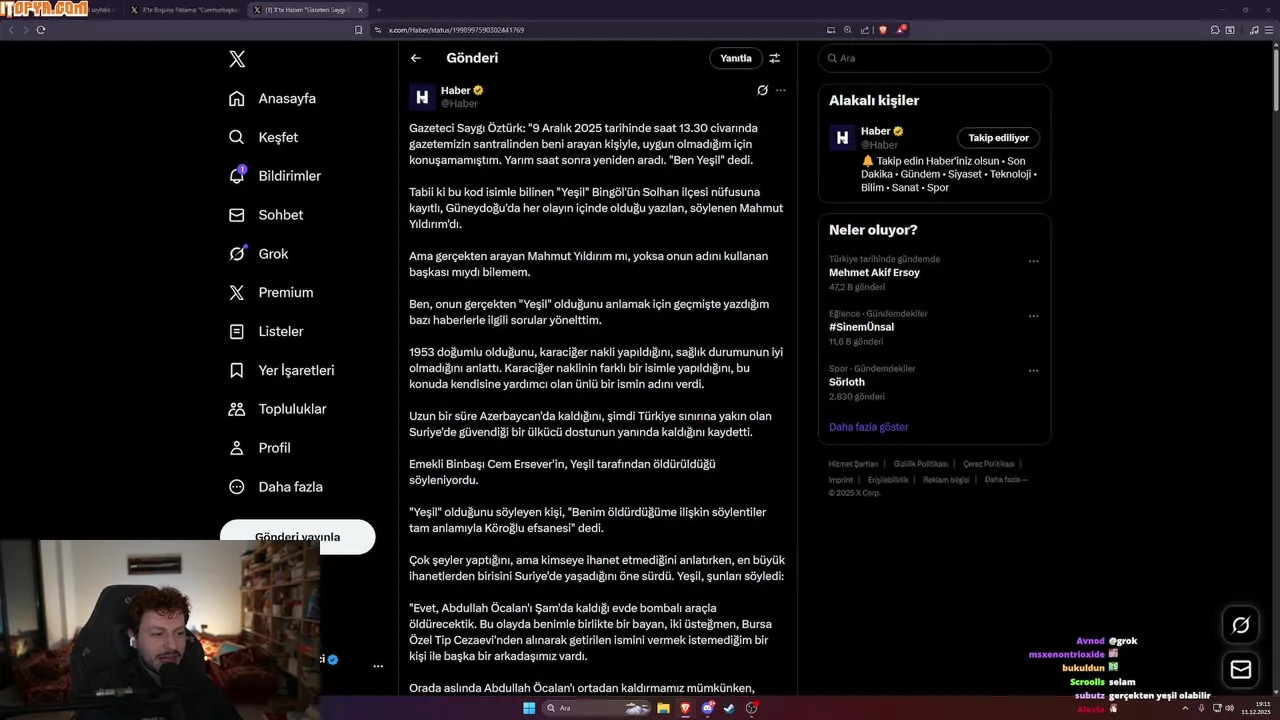Show hidden system tray icons
Image resolution: width=1280 pixels, height=720 pixels.
(1186, 708)
